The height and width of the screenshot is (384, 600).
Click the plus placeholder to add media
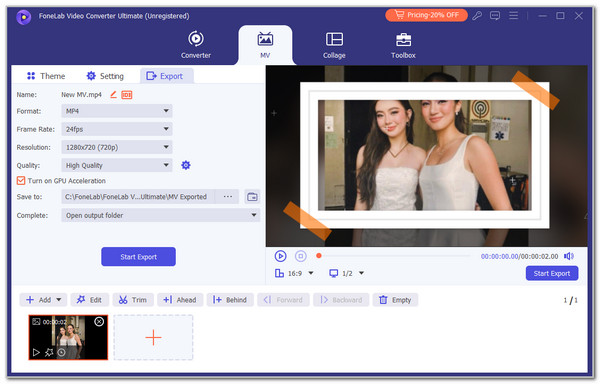[153, 337]
